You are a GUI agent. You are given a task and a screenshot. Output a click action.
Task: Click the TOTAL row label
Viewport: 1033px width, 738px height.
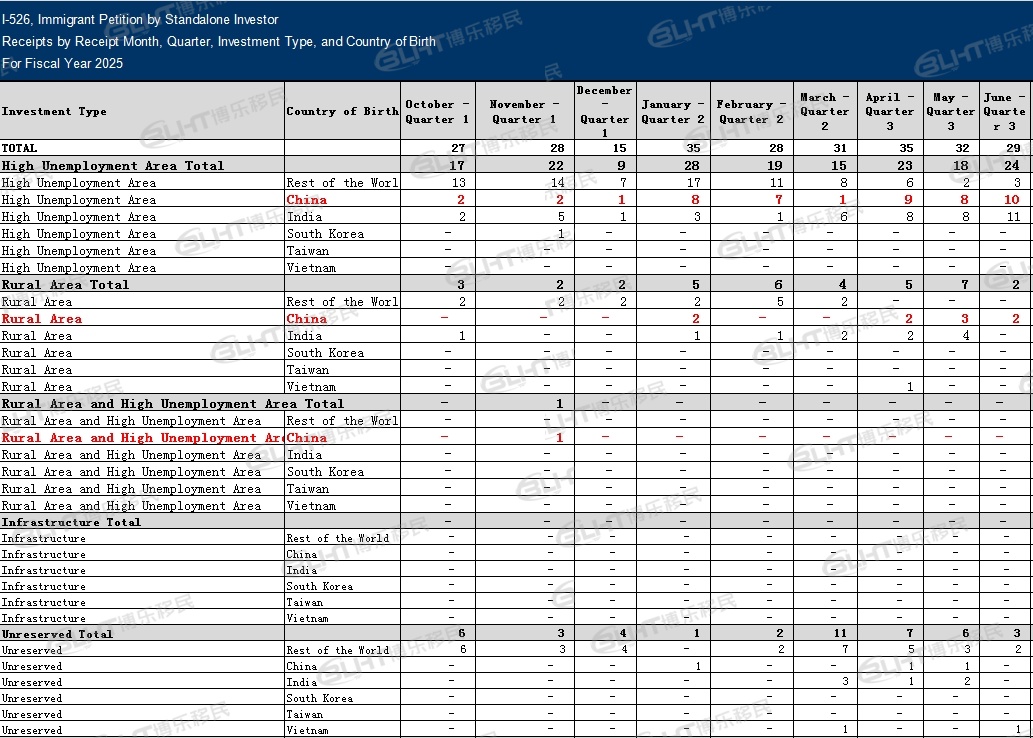coord(20,148)
